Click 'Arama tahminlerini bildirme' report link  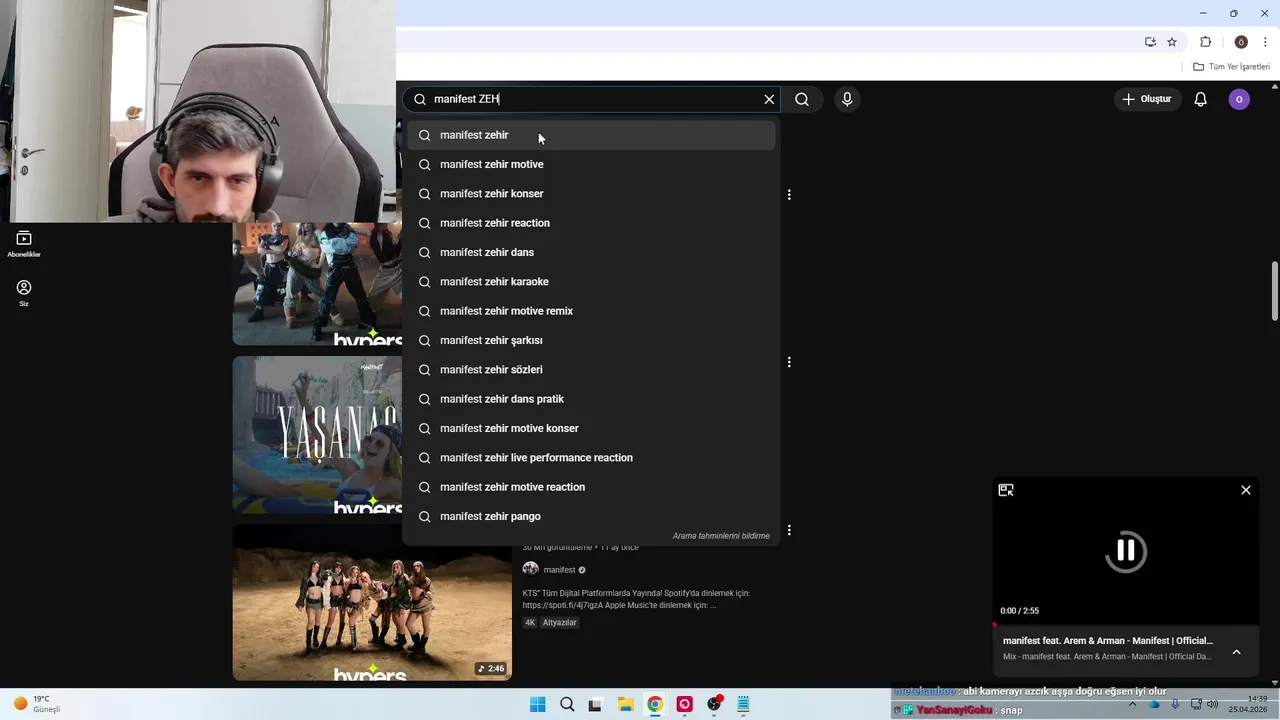click(x=721, y=536)
